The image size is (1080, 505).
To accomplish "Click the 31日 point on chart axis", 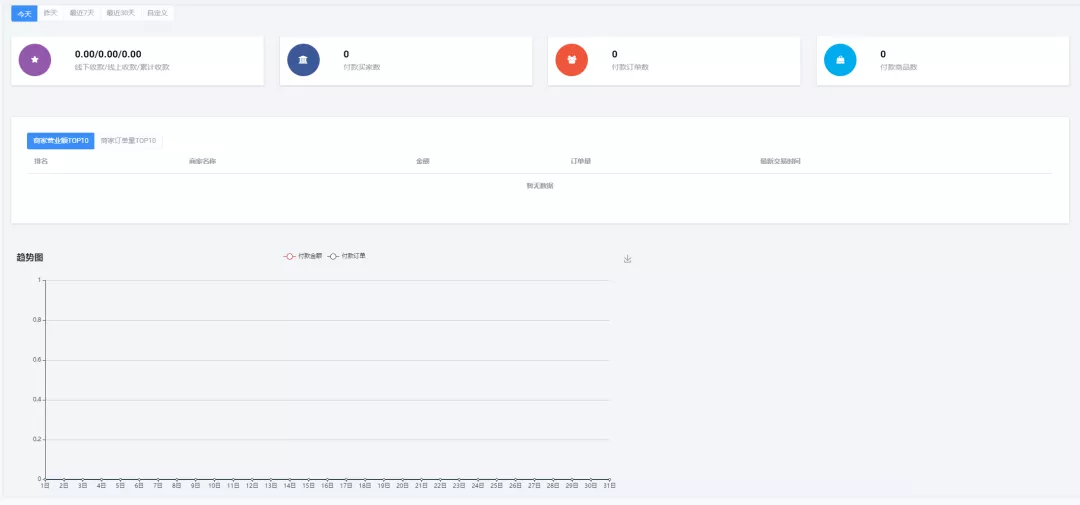I will click(610, 479).
